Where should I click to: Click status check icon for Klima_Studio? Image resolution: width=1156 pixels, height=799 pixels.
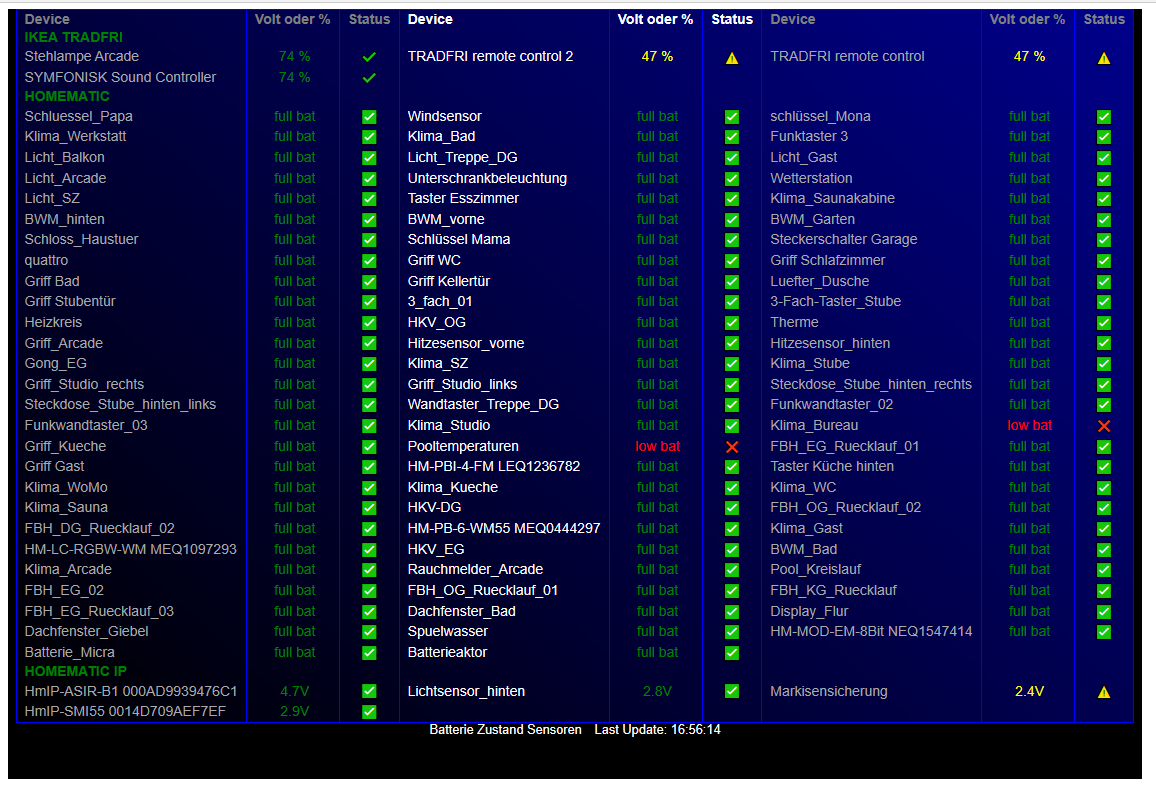[x=731, y=426]
